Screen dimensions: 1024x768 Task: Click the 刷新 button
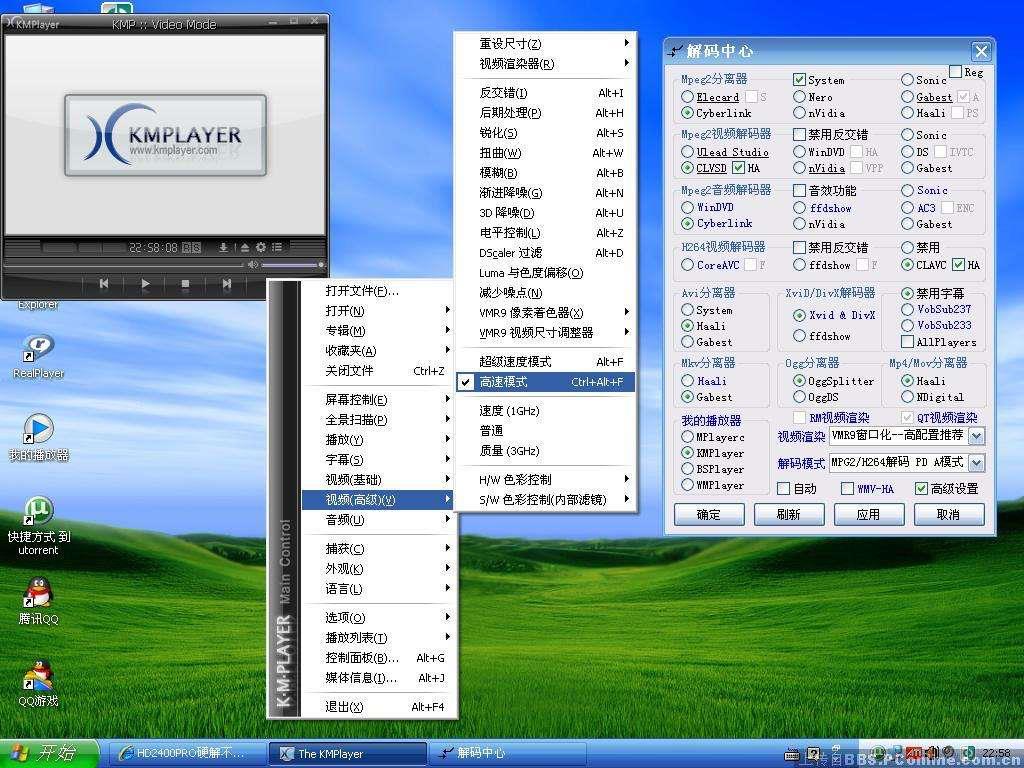tap(788, 514)
